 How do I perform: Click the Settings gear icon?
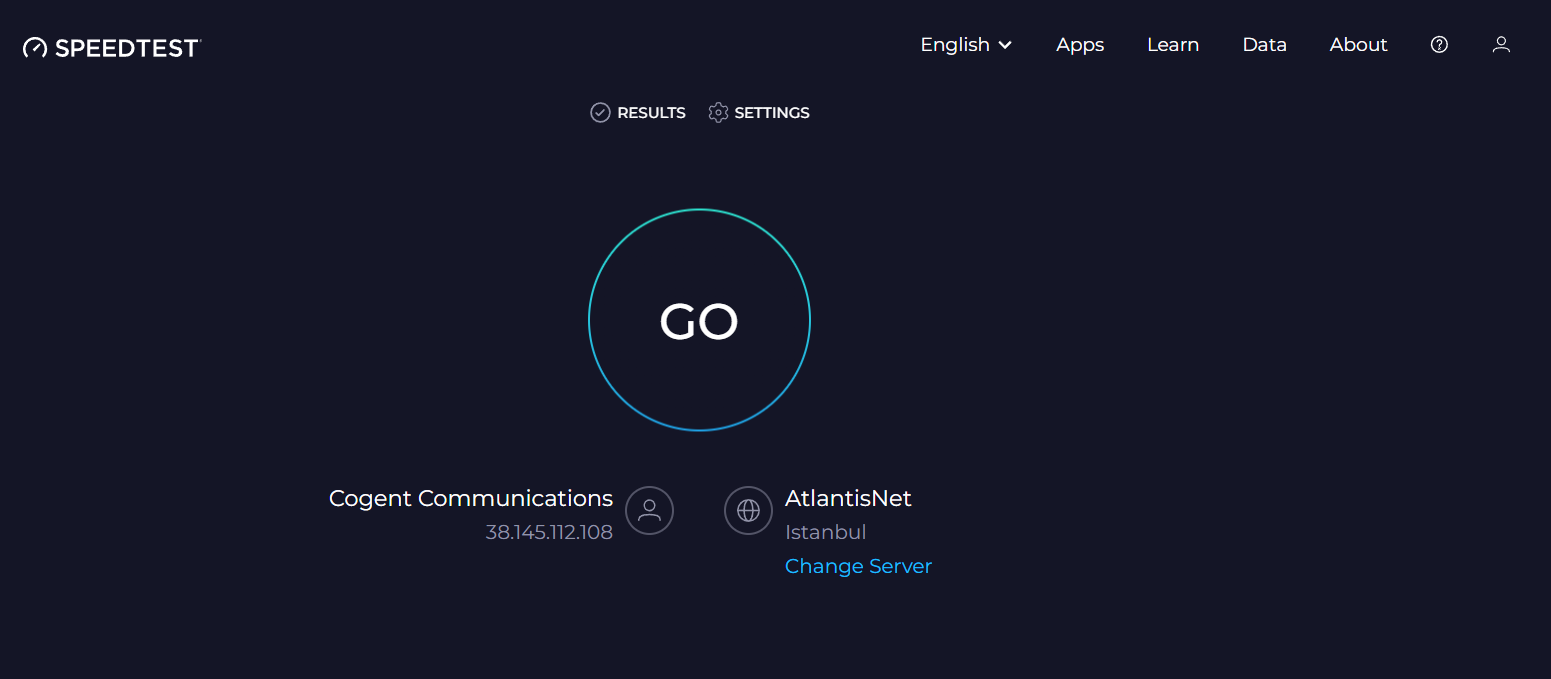(718, 113)
